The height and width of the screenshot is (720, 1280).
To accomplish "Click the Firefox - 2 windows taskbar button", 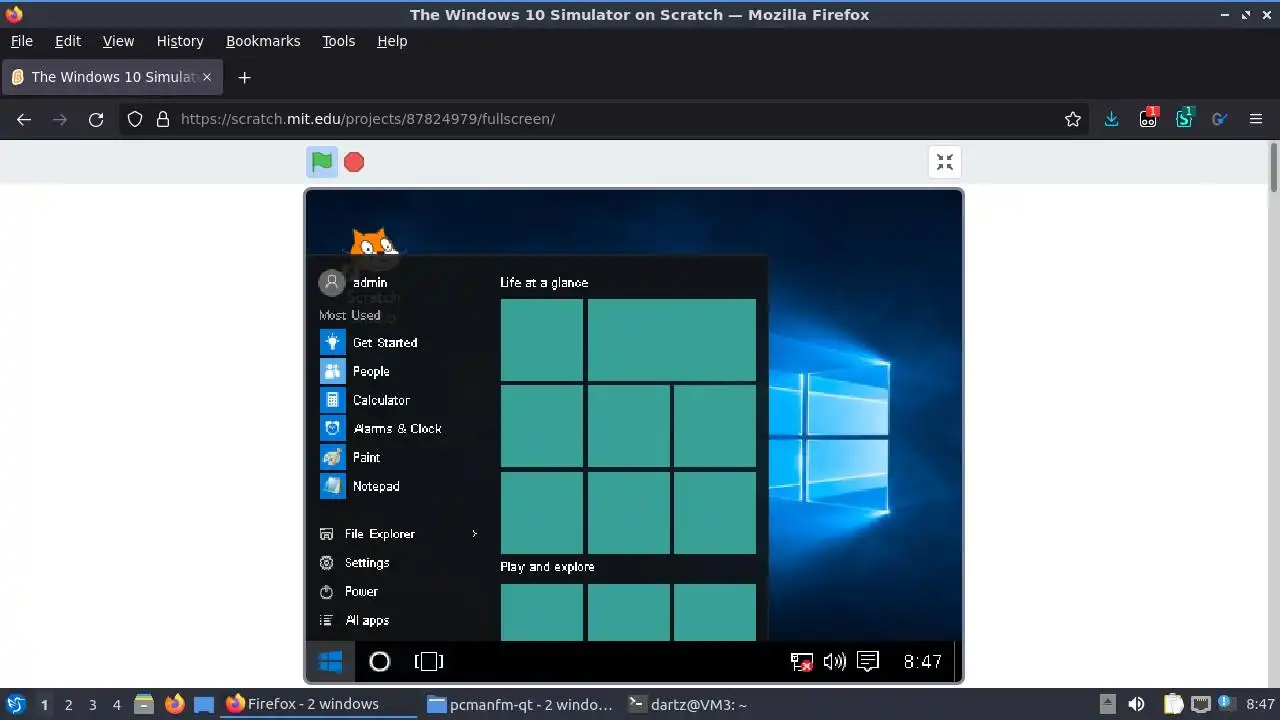I will pos(318,704).
